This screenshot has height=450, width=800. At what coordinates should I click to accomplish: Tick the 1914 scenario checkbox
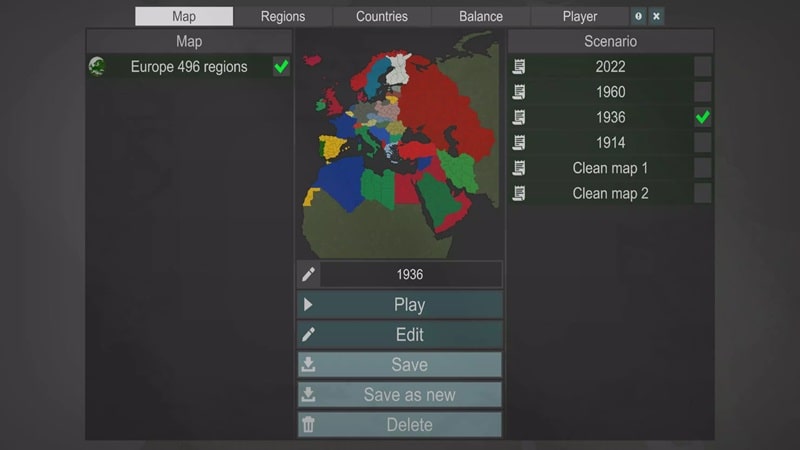click(x=703, y=143)
